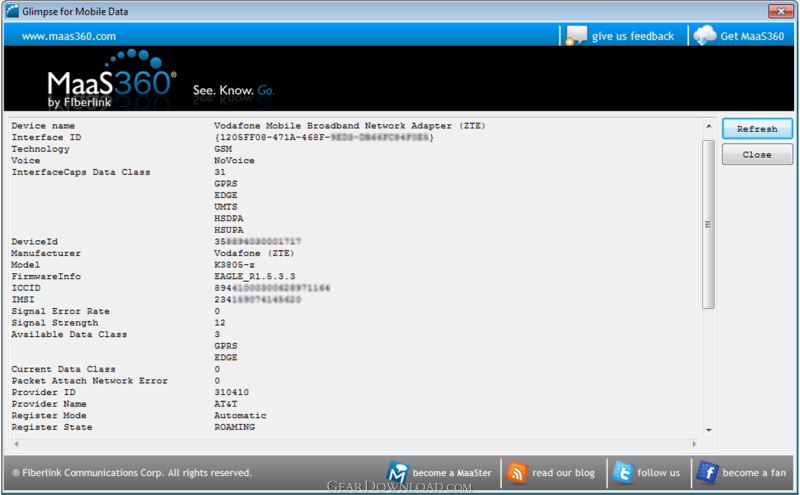Select the Device name label

coord(43,126)
